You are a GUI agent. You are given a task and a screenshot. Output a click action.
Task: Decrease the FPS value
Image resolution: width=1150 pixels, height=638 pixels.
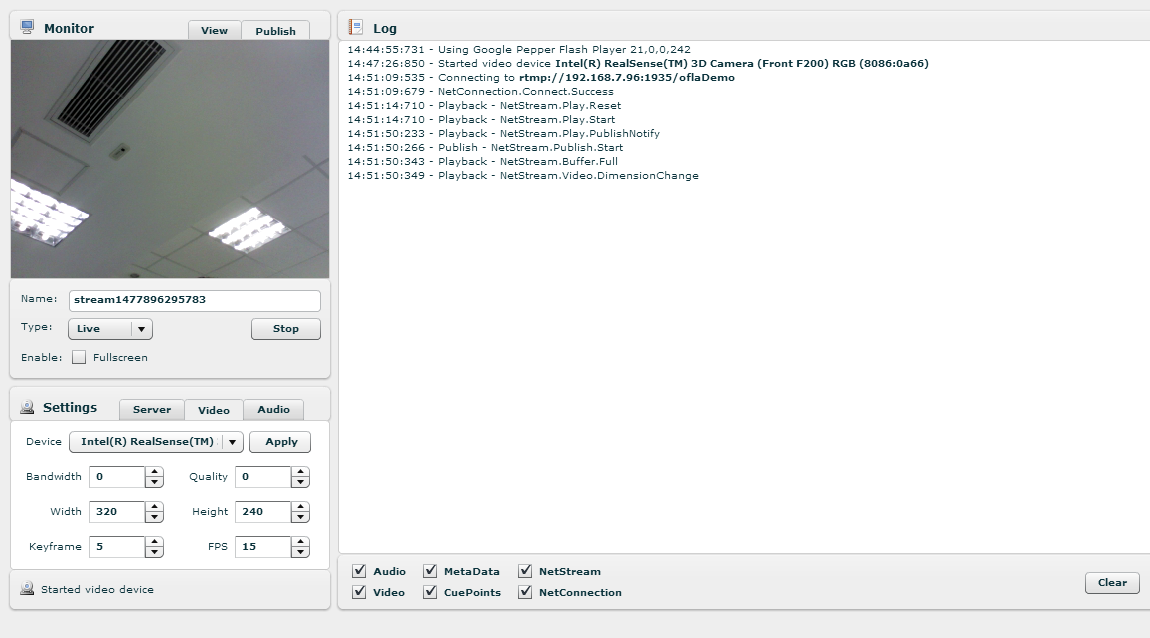tap(300, 552)
